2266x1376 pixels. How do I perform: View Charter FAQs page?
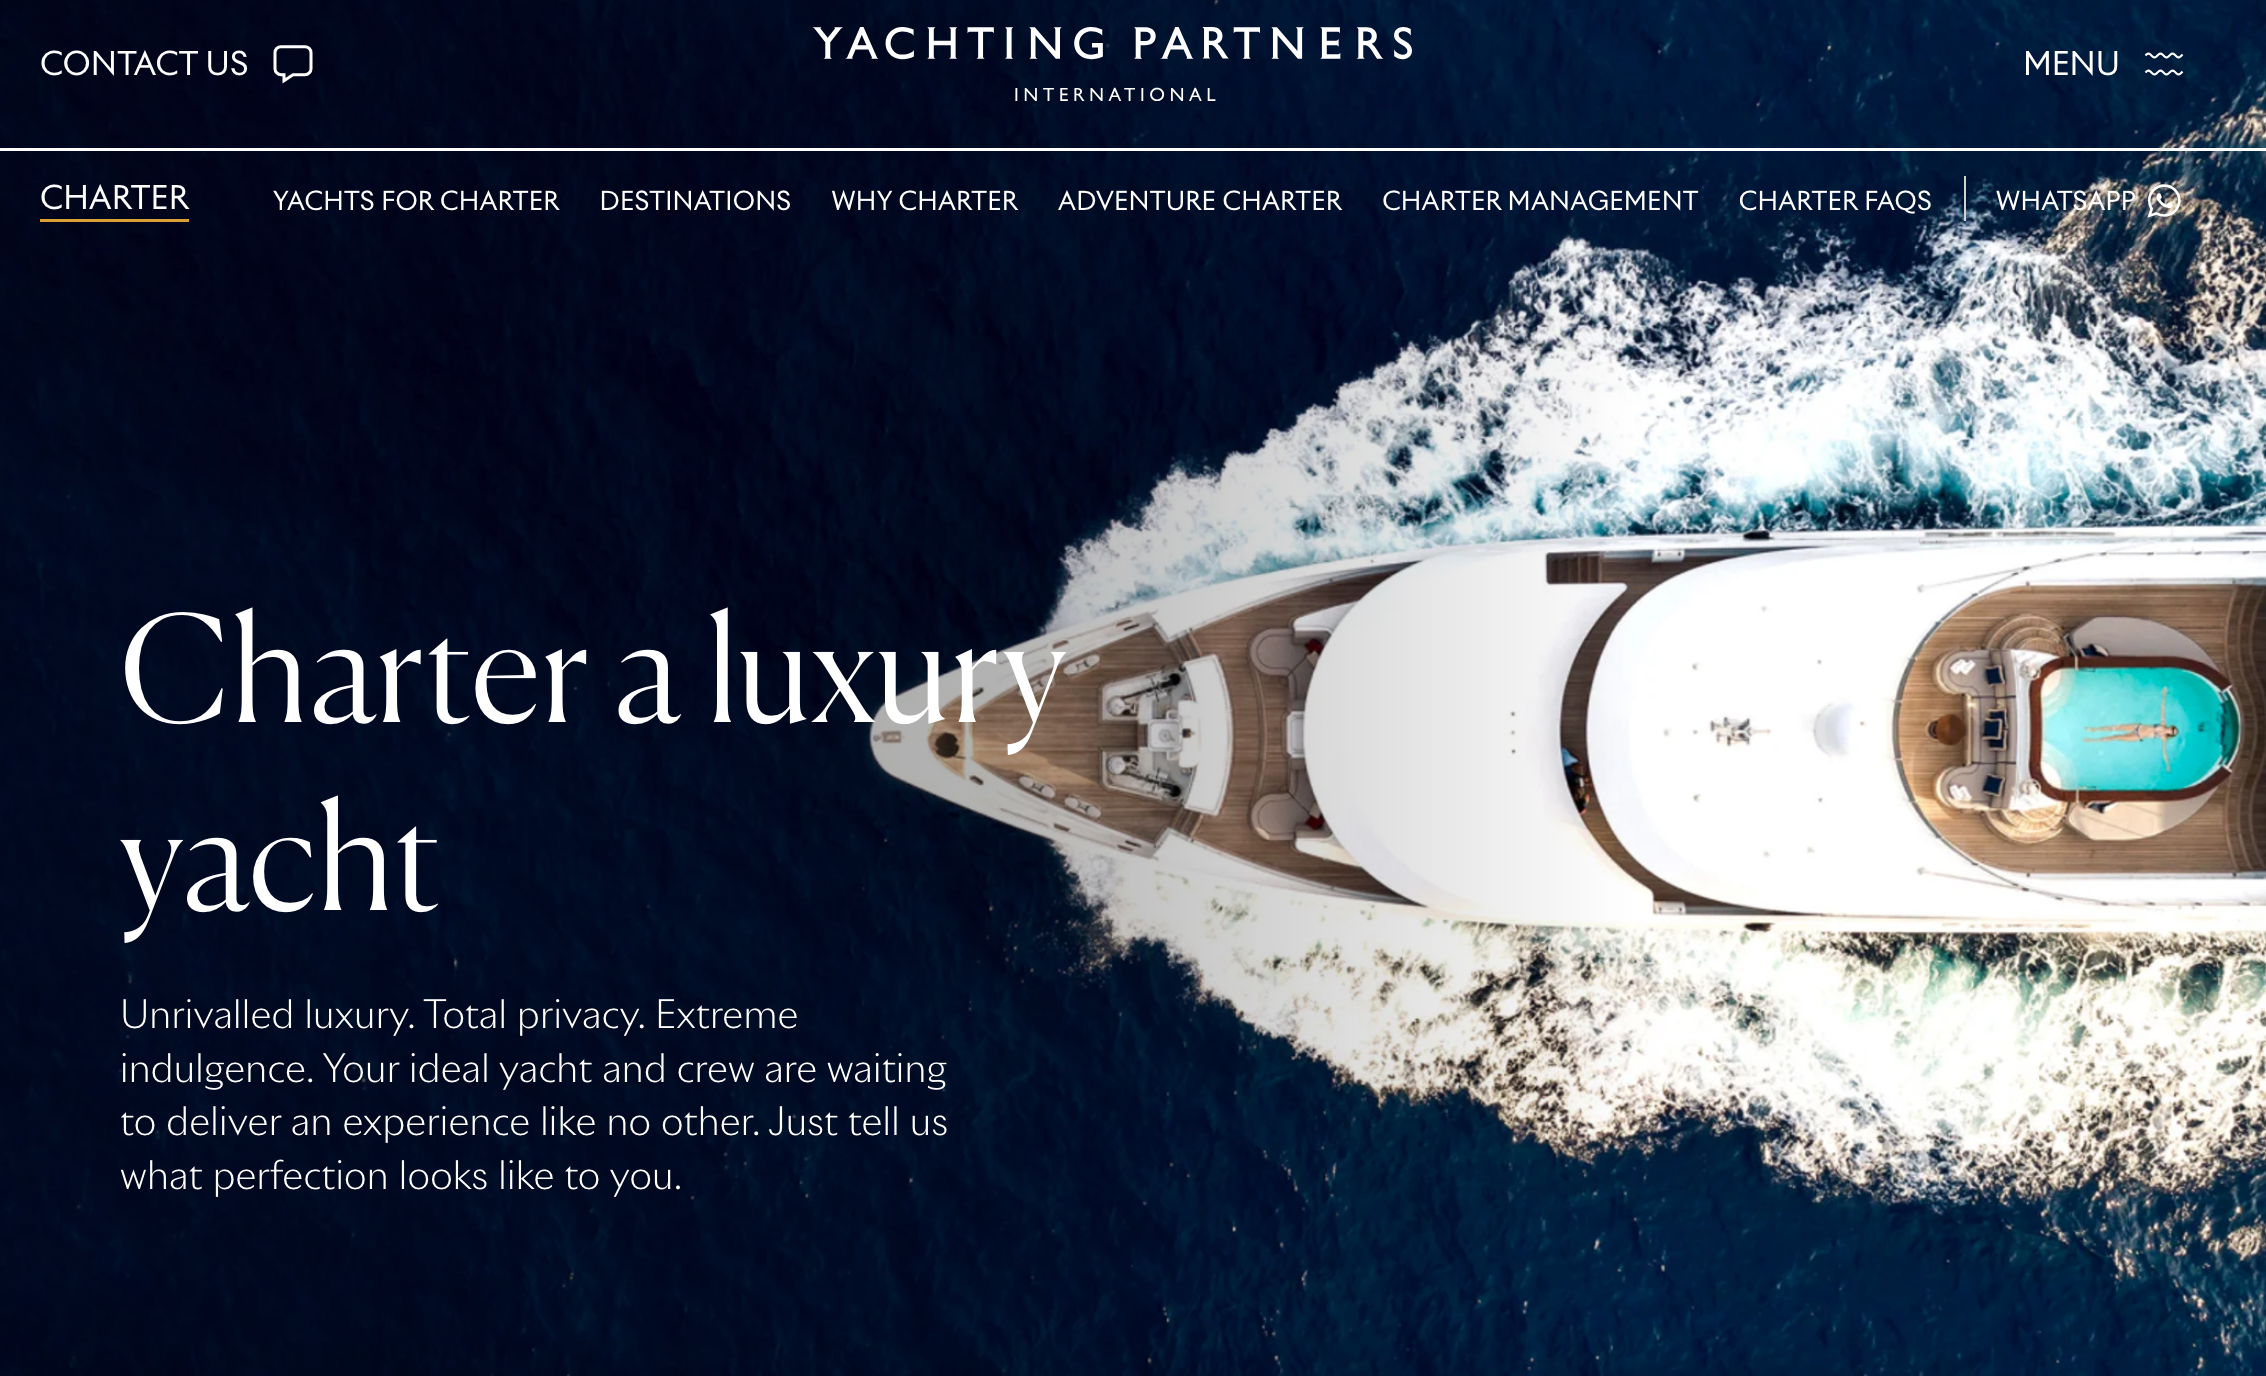click(x=1835, y=201)
